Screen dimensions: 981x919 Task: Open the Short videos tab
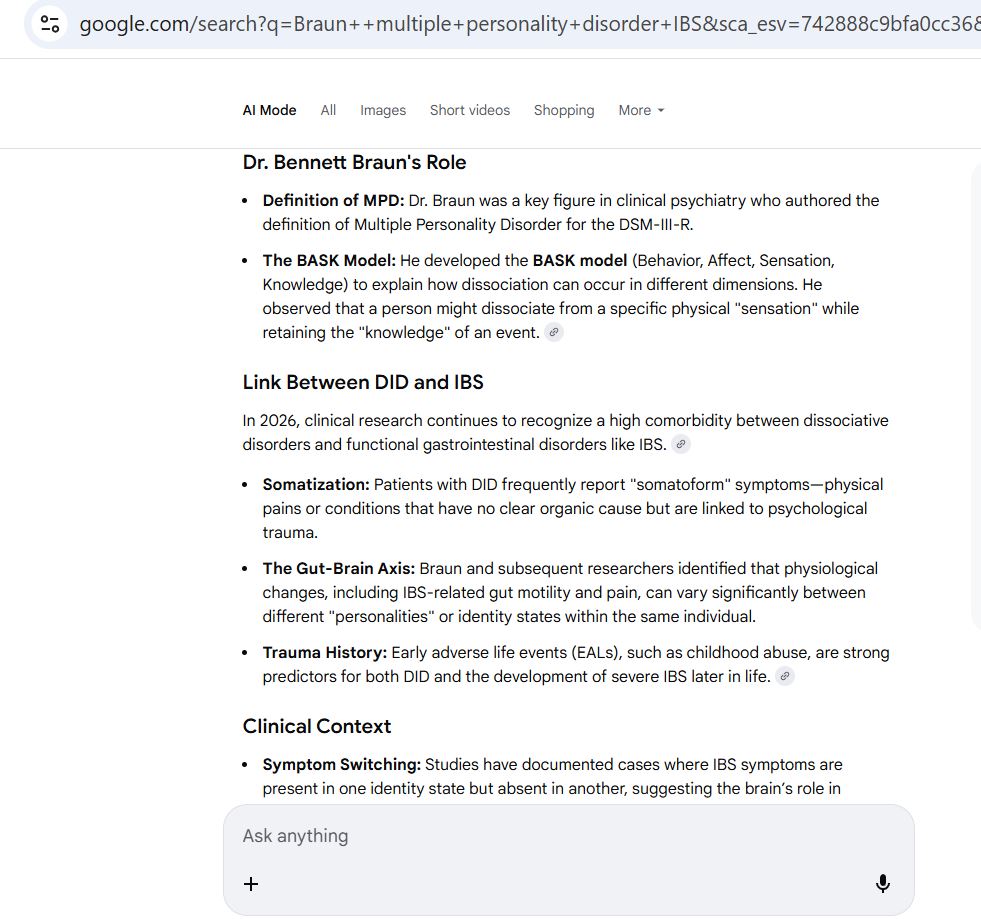[470, 110]
